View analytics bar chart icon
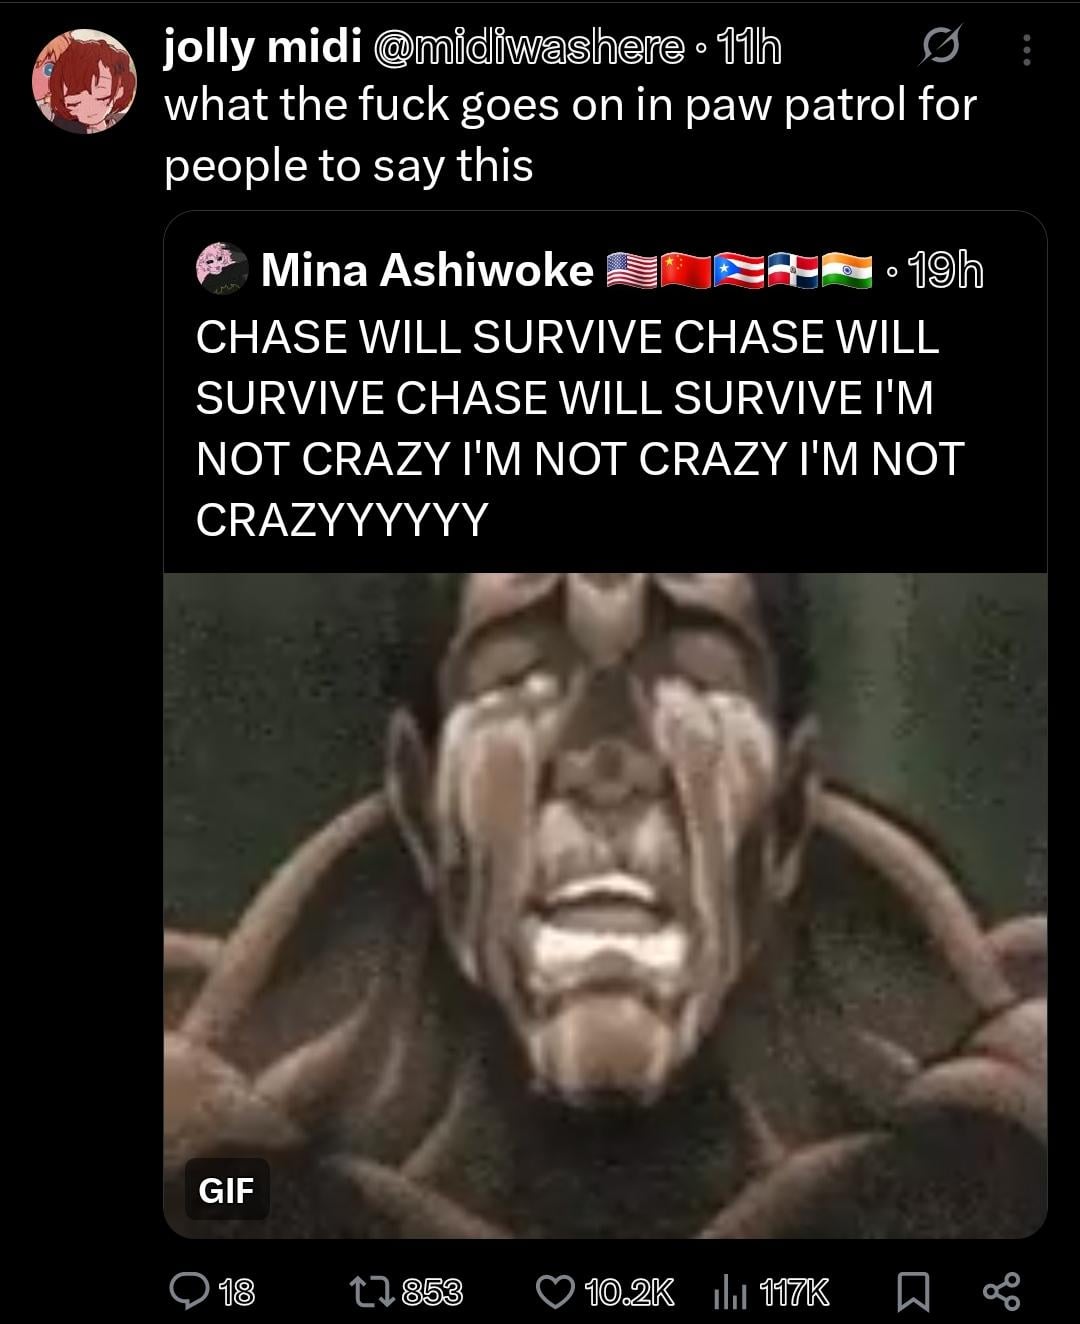1080x1324 pixels. pyautogui.click(x=731, y=1292)
